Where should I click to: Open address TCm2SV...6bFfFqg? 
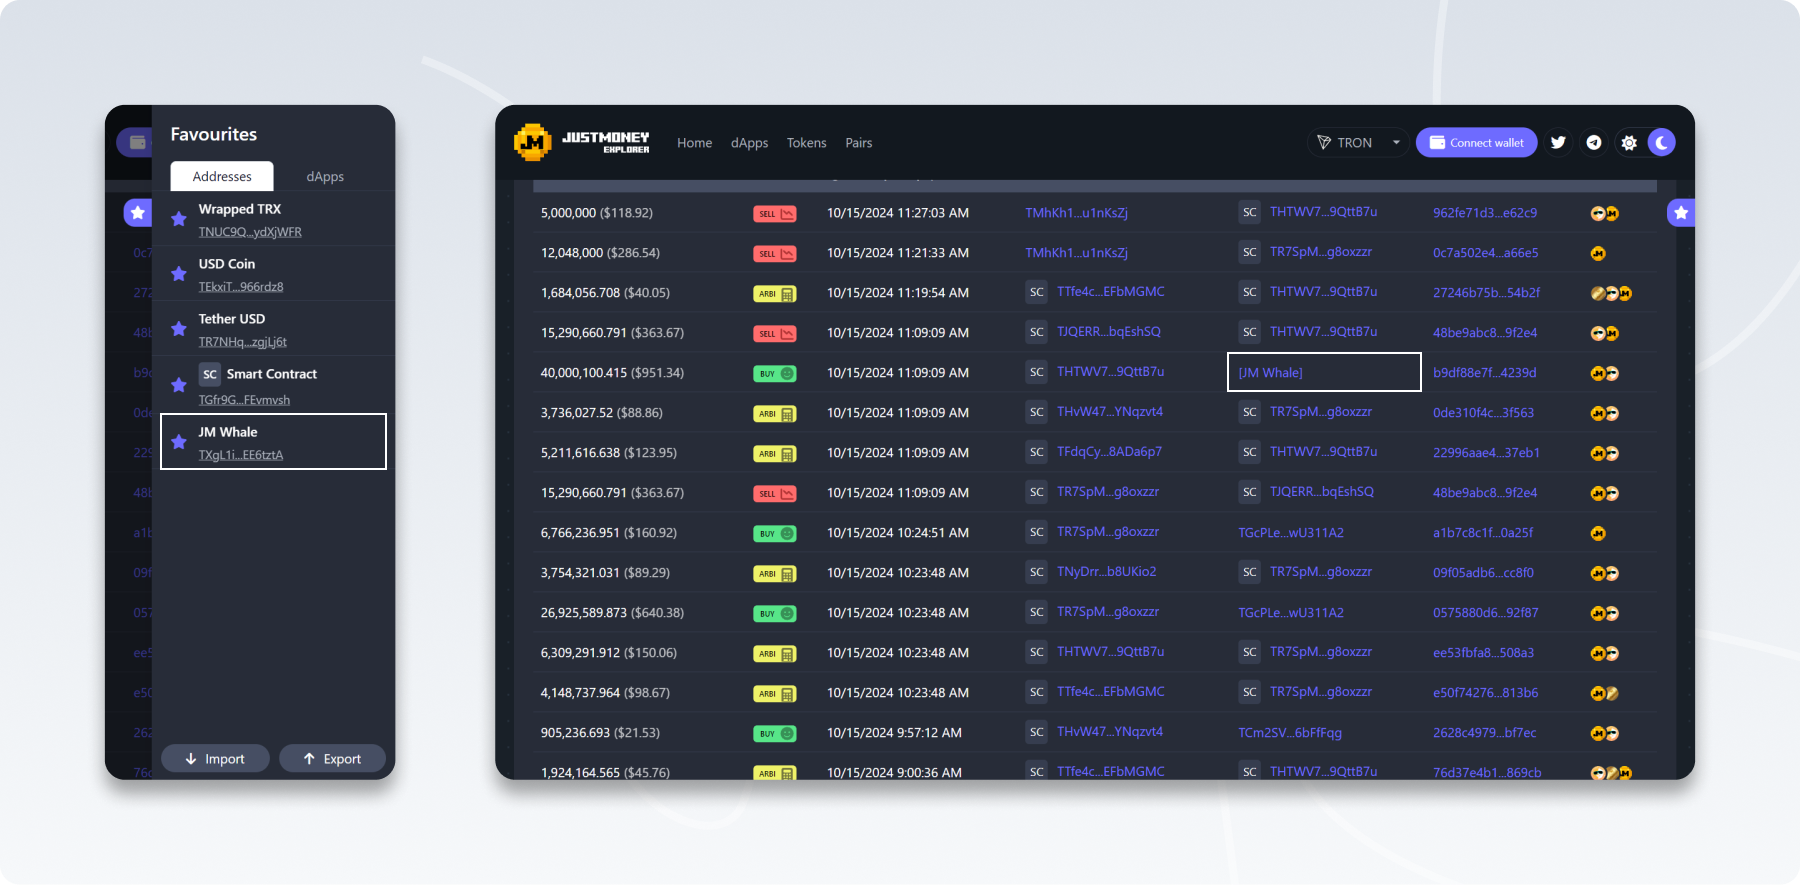pos(1290,733)
